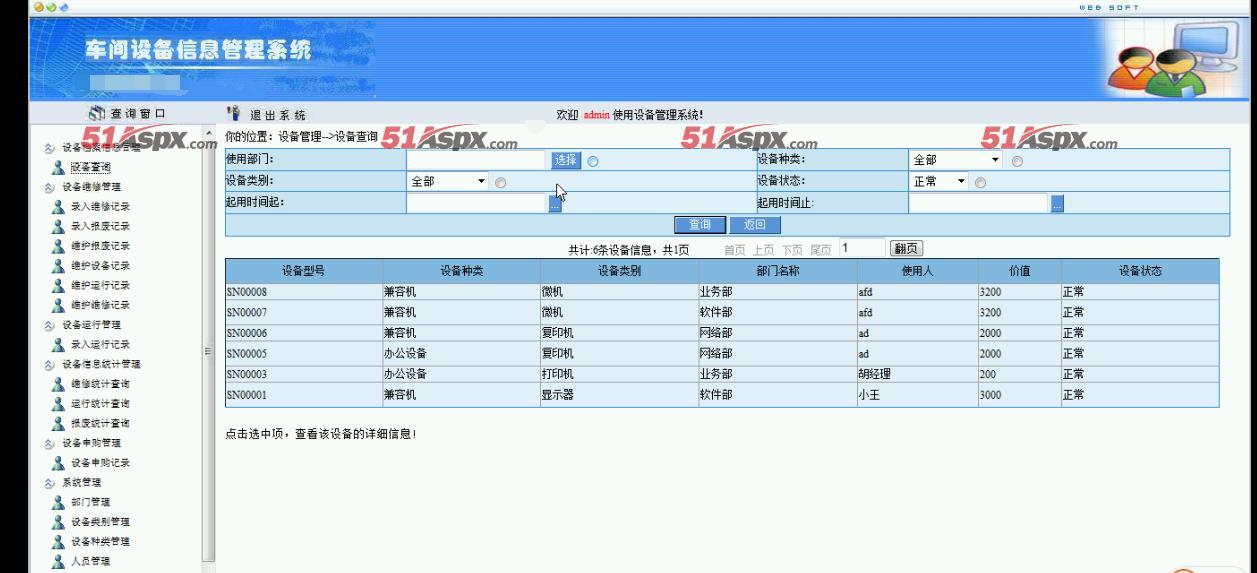
Task: Open the 设备种类 dropdown showing 全部
Action: [x=956, y=160]
